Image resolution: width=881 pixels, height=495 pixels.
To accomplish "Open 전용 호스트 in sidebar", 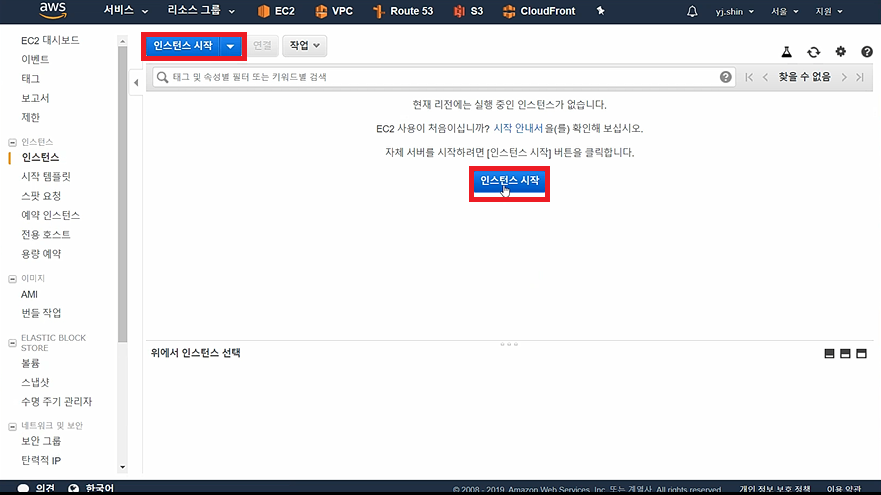I will (x=46, y=235).
